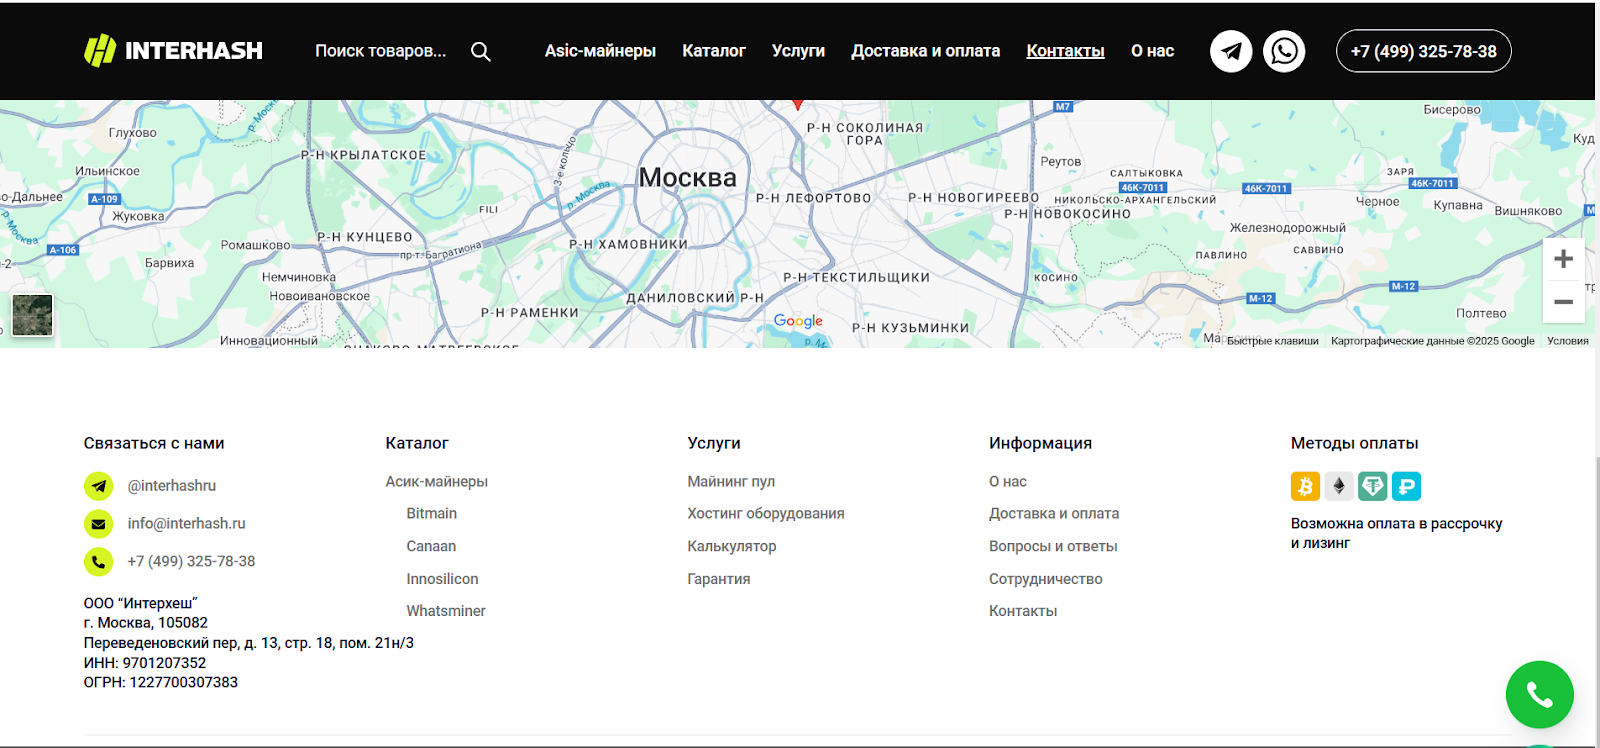Click the Ethereum payment icon

[1339, 486]
